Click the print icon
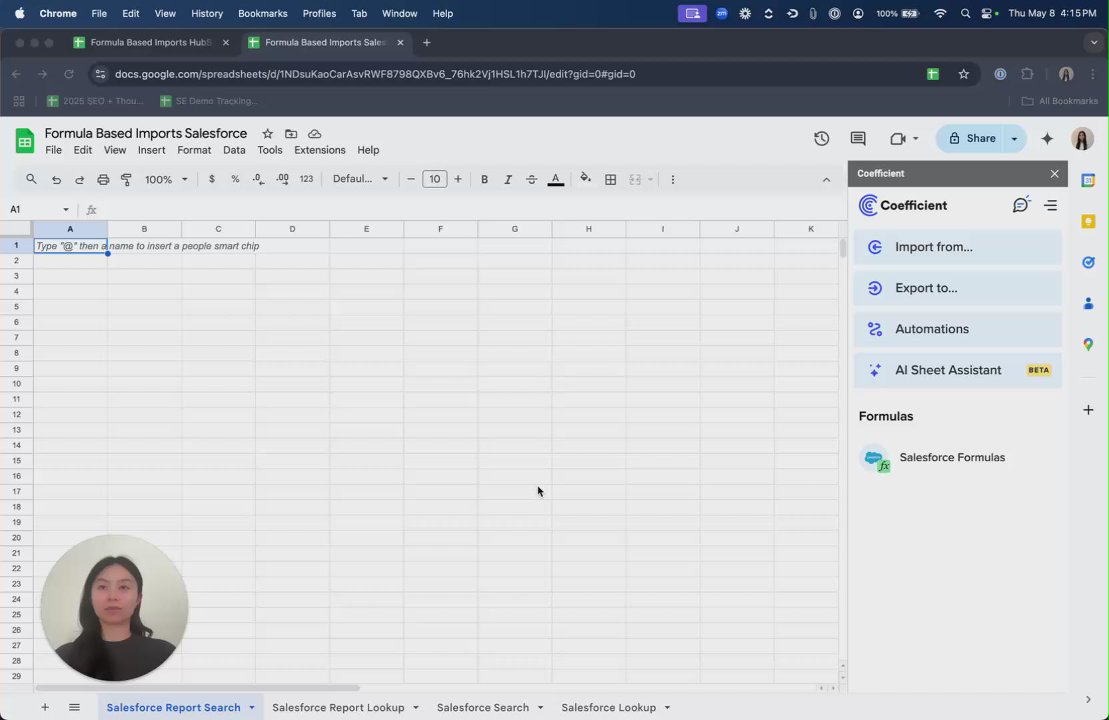The image size is (1109, 720). pos(103,180)
